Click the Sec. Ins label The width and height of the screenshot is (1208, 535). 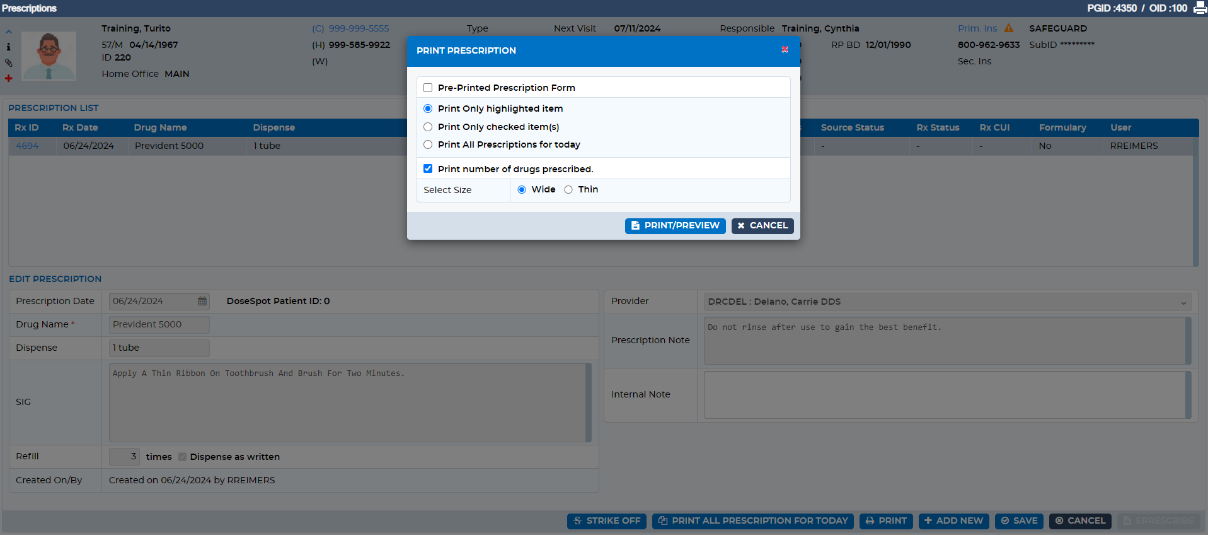975,61
